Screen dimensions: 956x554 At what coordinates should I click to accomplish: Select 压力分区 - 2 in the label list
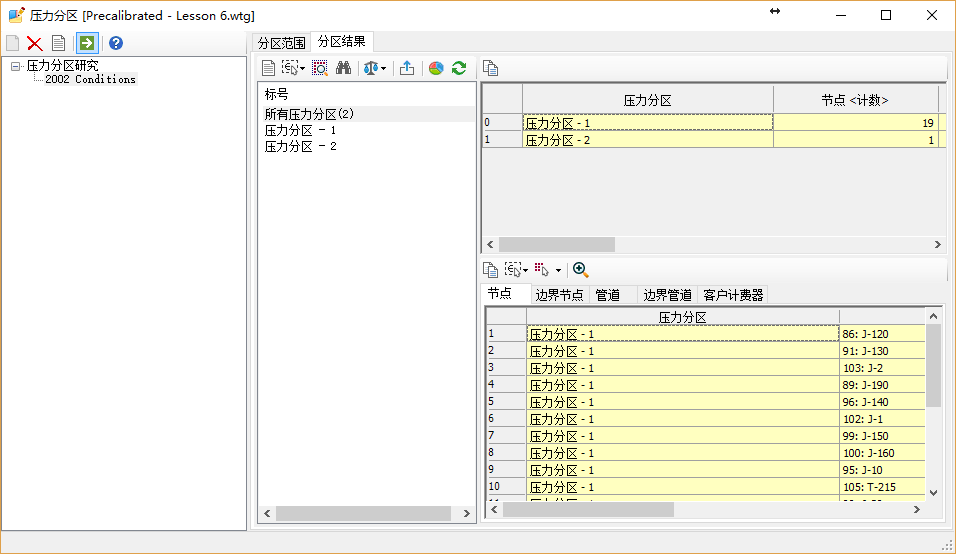click(x=300, y=146)
